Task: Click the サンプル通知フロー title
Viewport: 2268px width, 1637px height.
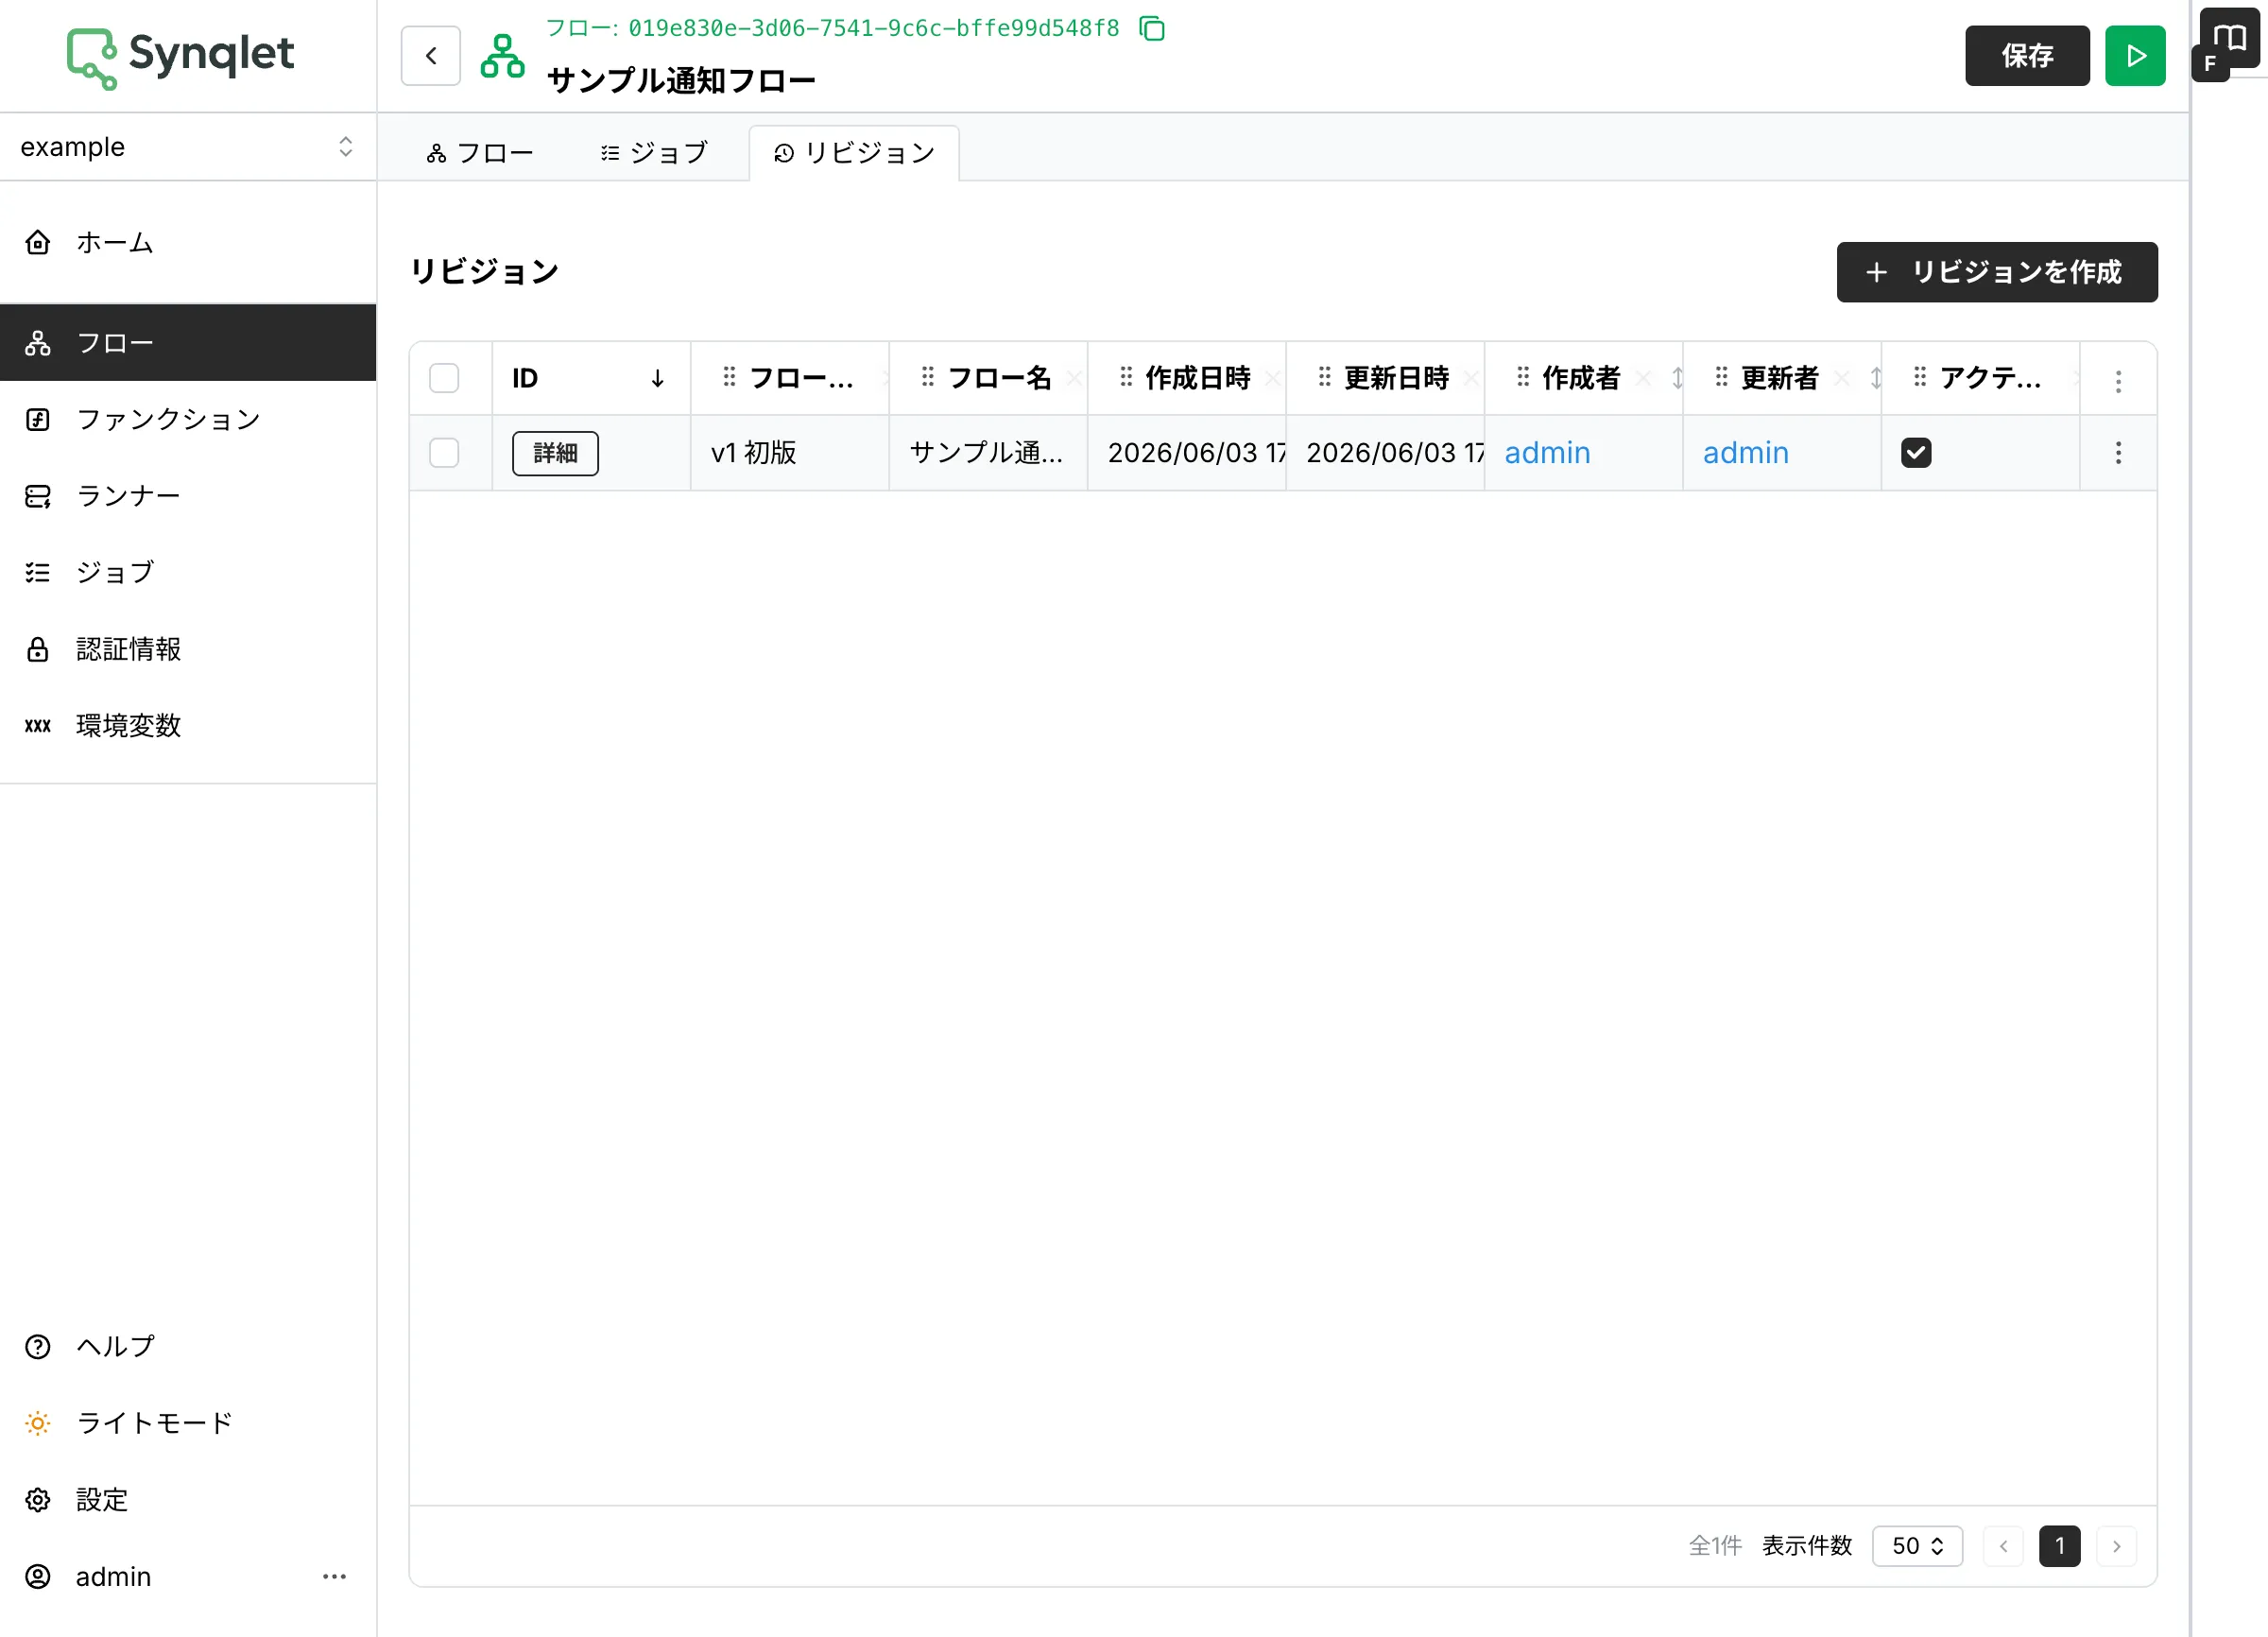Action: click(x=681, y=80)
